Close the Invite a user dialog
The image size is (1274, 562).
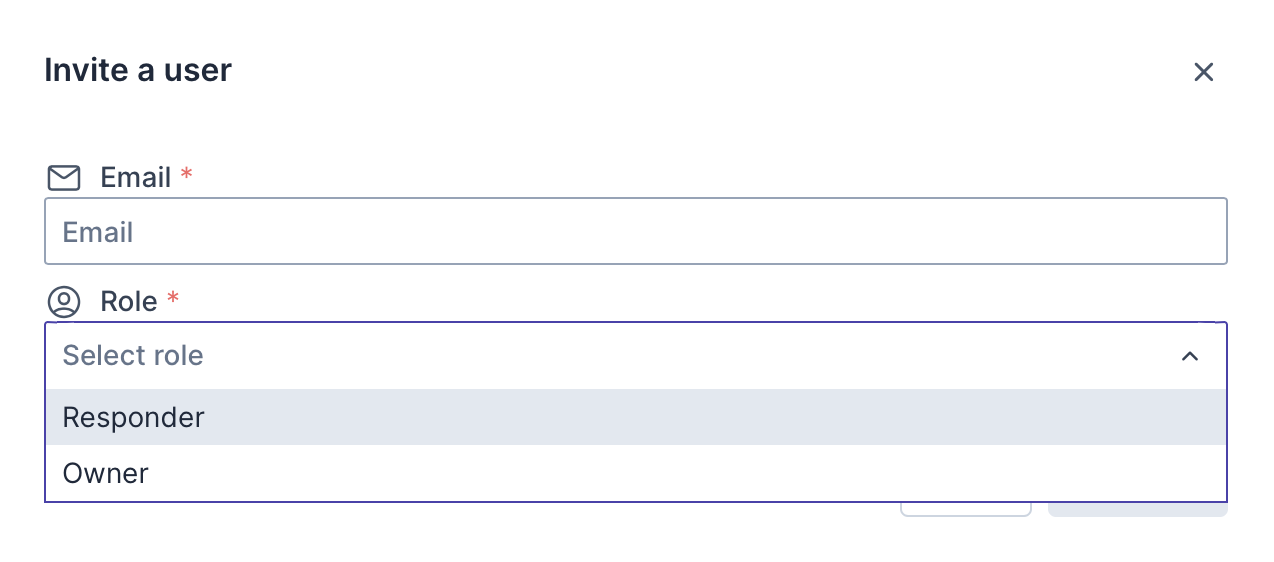click(x=1203, y=72)
